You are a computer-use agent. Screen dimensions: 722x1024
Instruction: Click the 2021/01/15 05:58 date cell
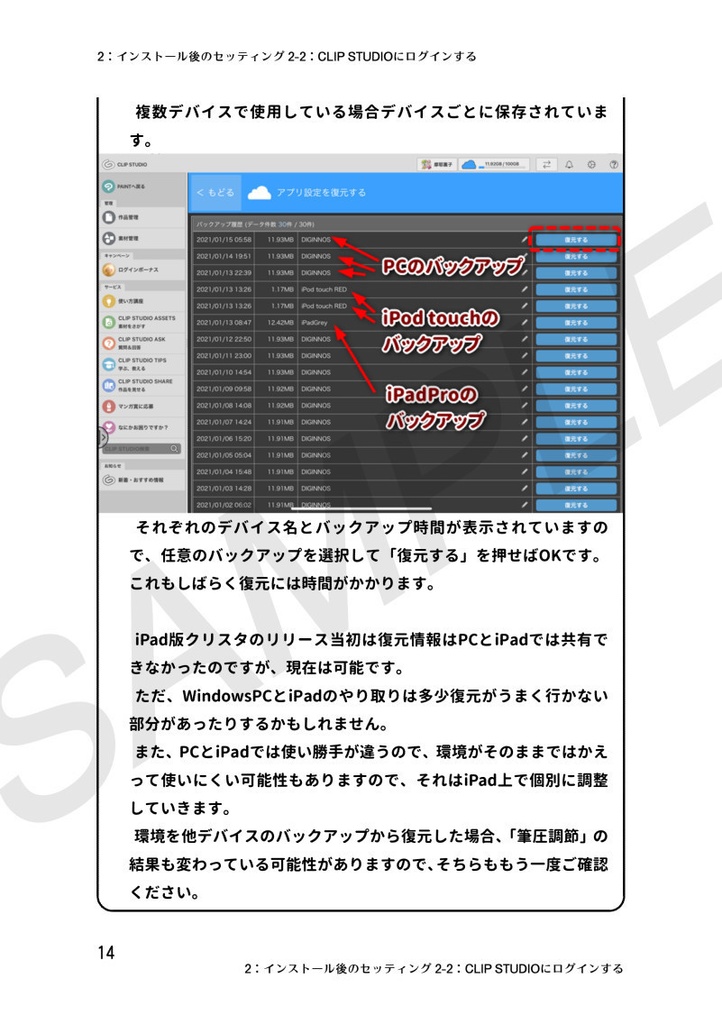click(224, 240)
